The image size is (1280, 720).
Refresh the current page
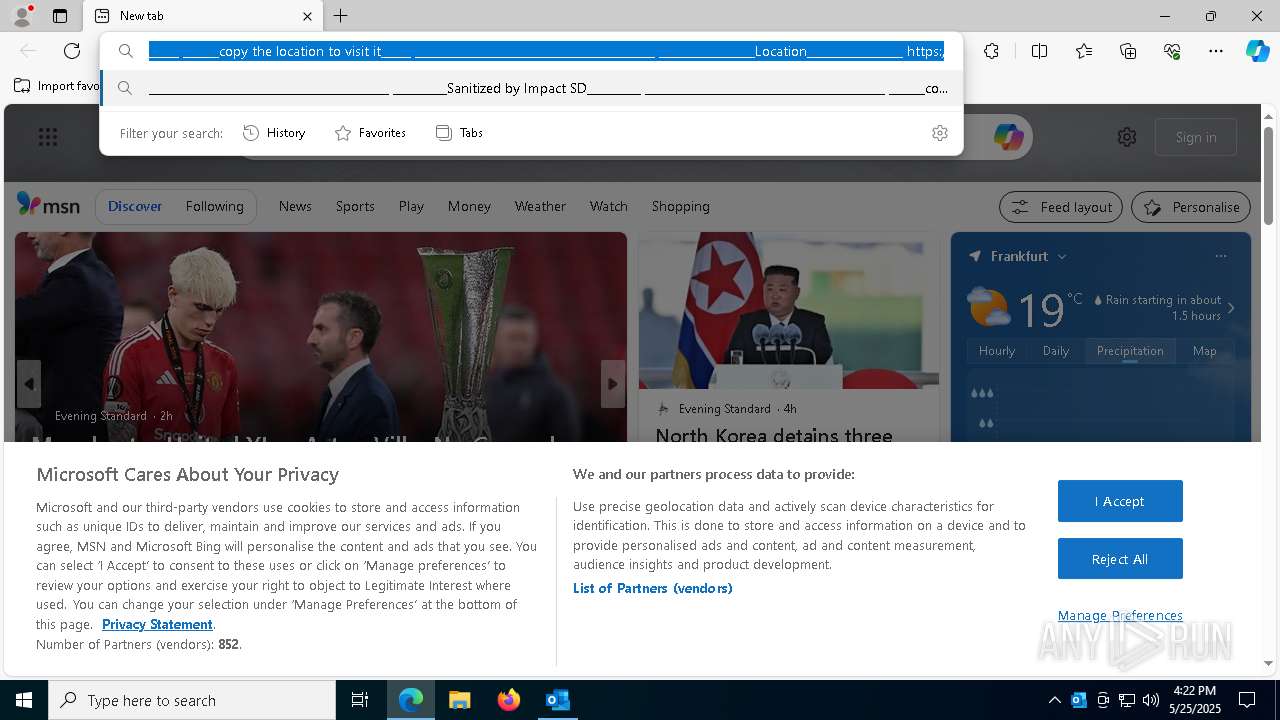pyautogui.click(x=72, y=51)
